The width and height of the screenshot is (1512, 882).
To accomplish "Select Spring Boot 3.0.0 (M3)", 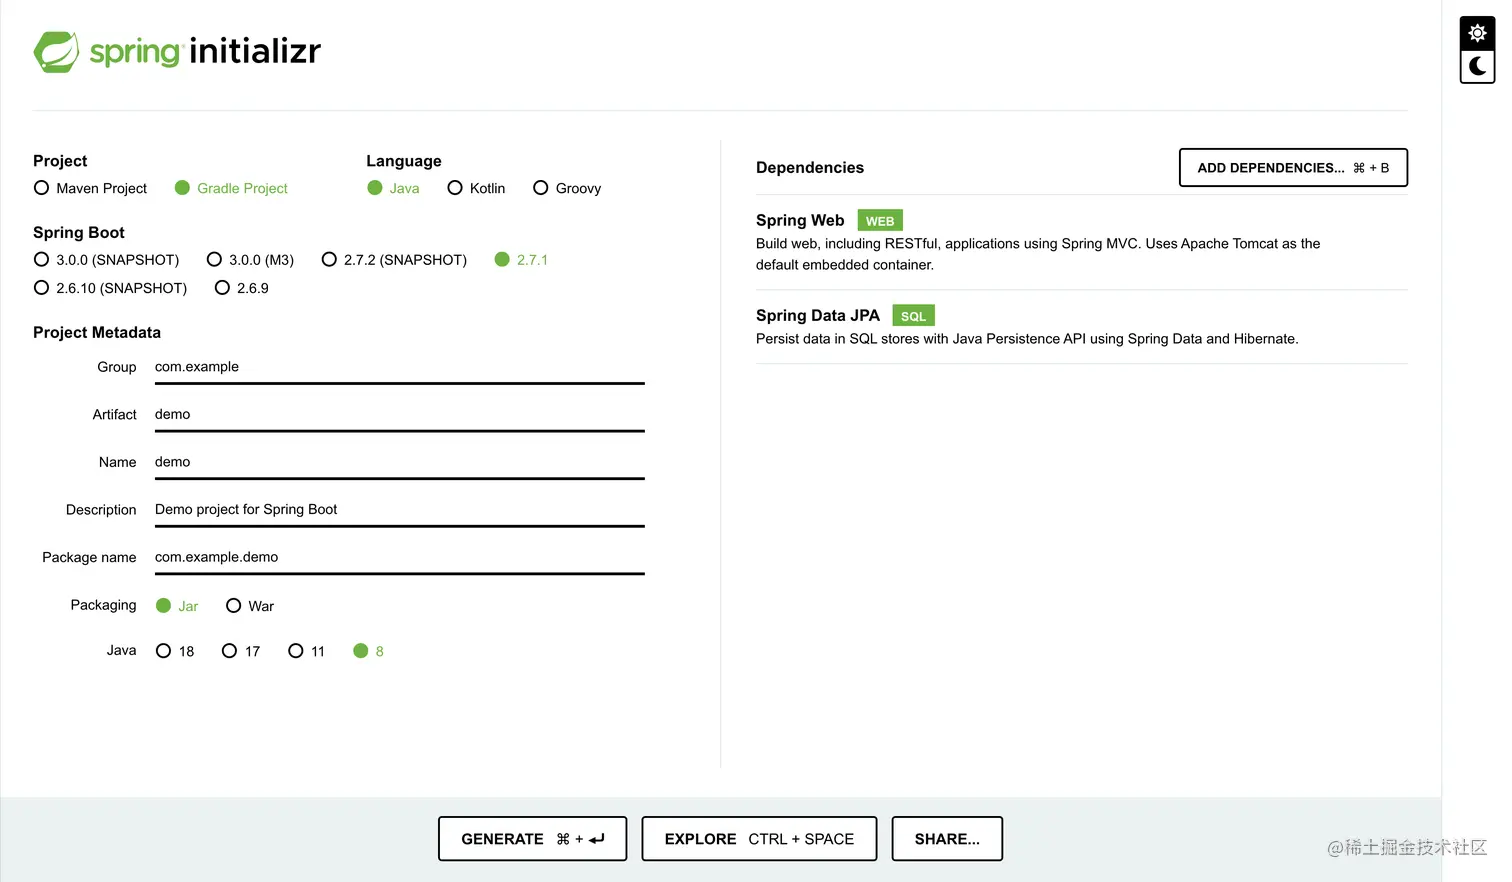I will [250, 260].
